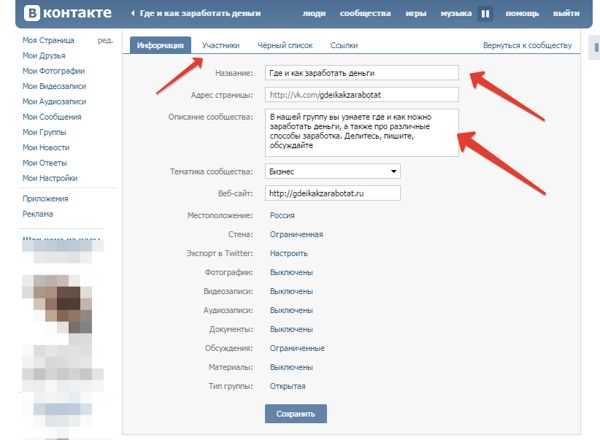Viewport: 600px width, 440px height.
Task: Open the Участники tab
Action: tap(221, 46)
